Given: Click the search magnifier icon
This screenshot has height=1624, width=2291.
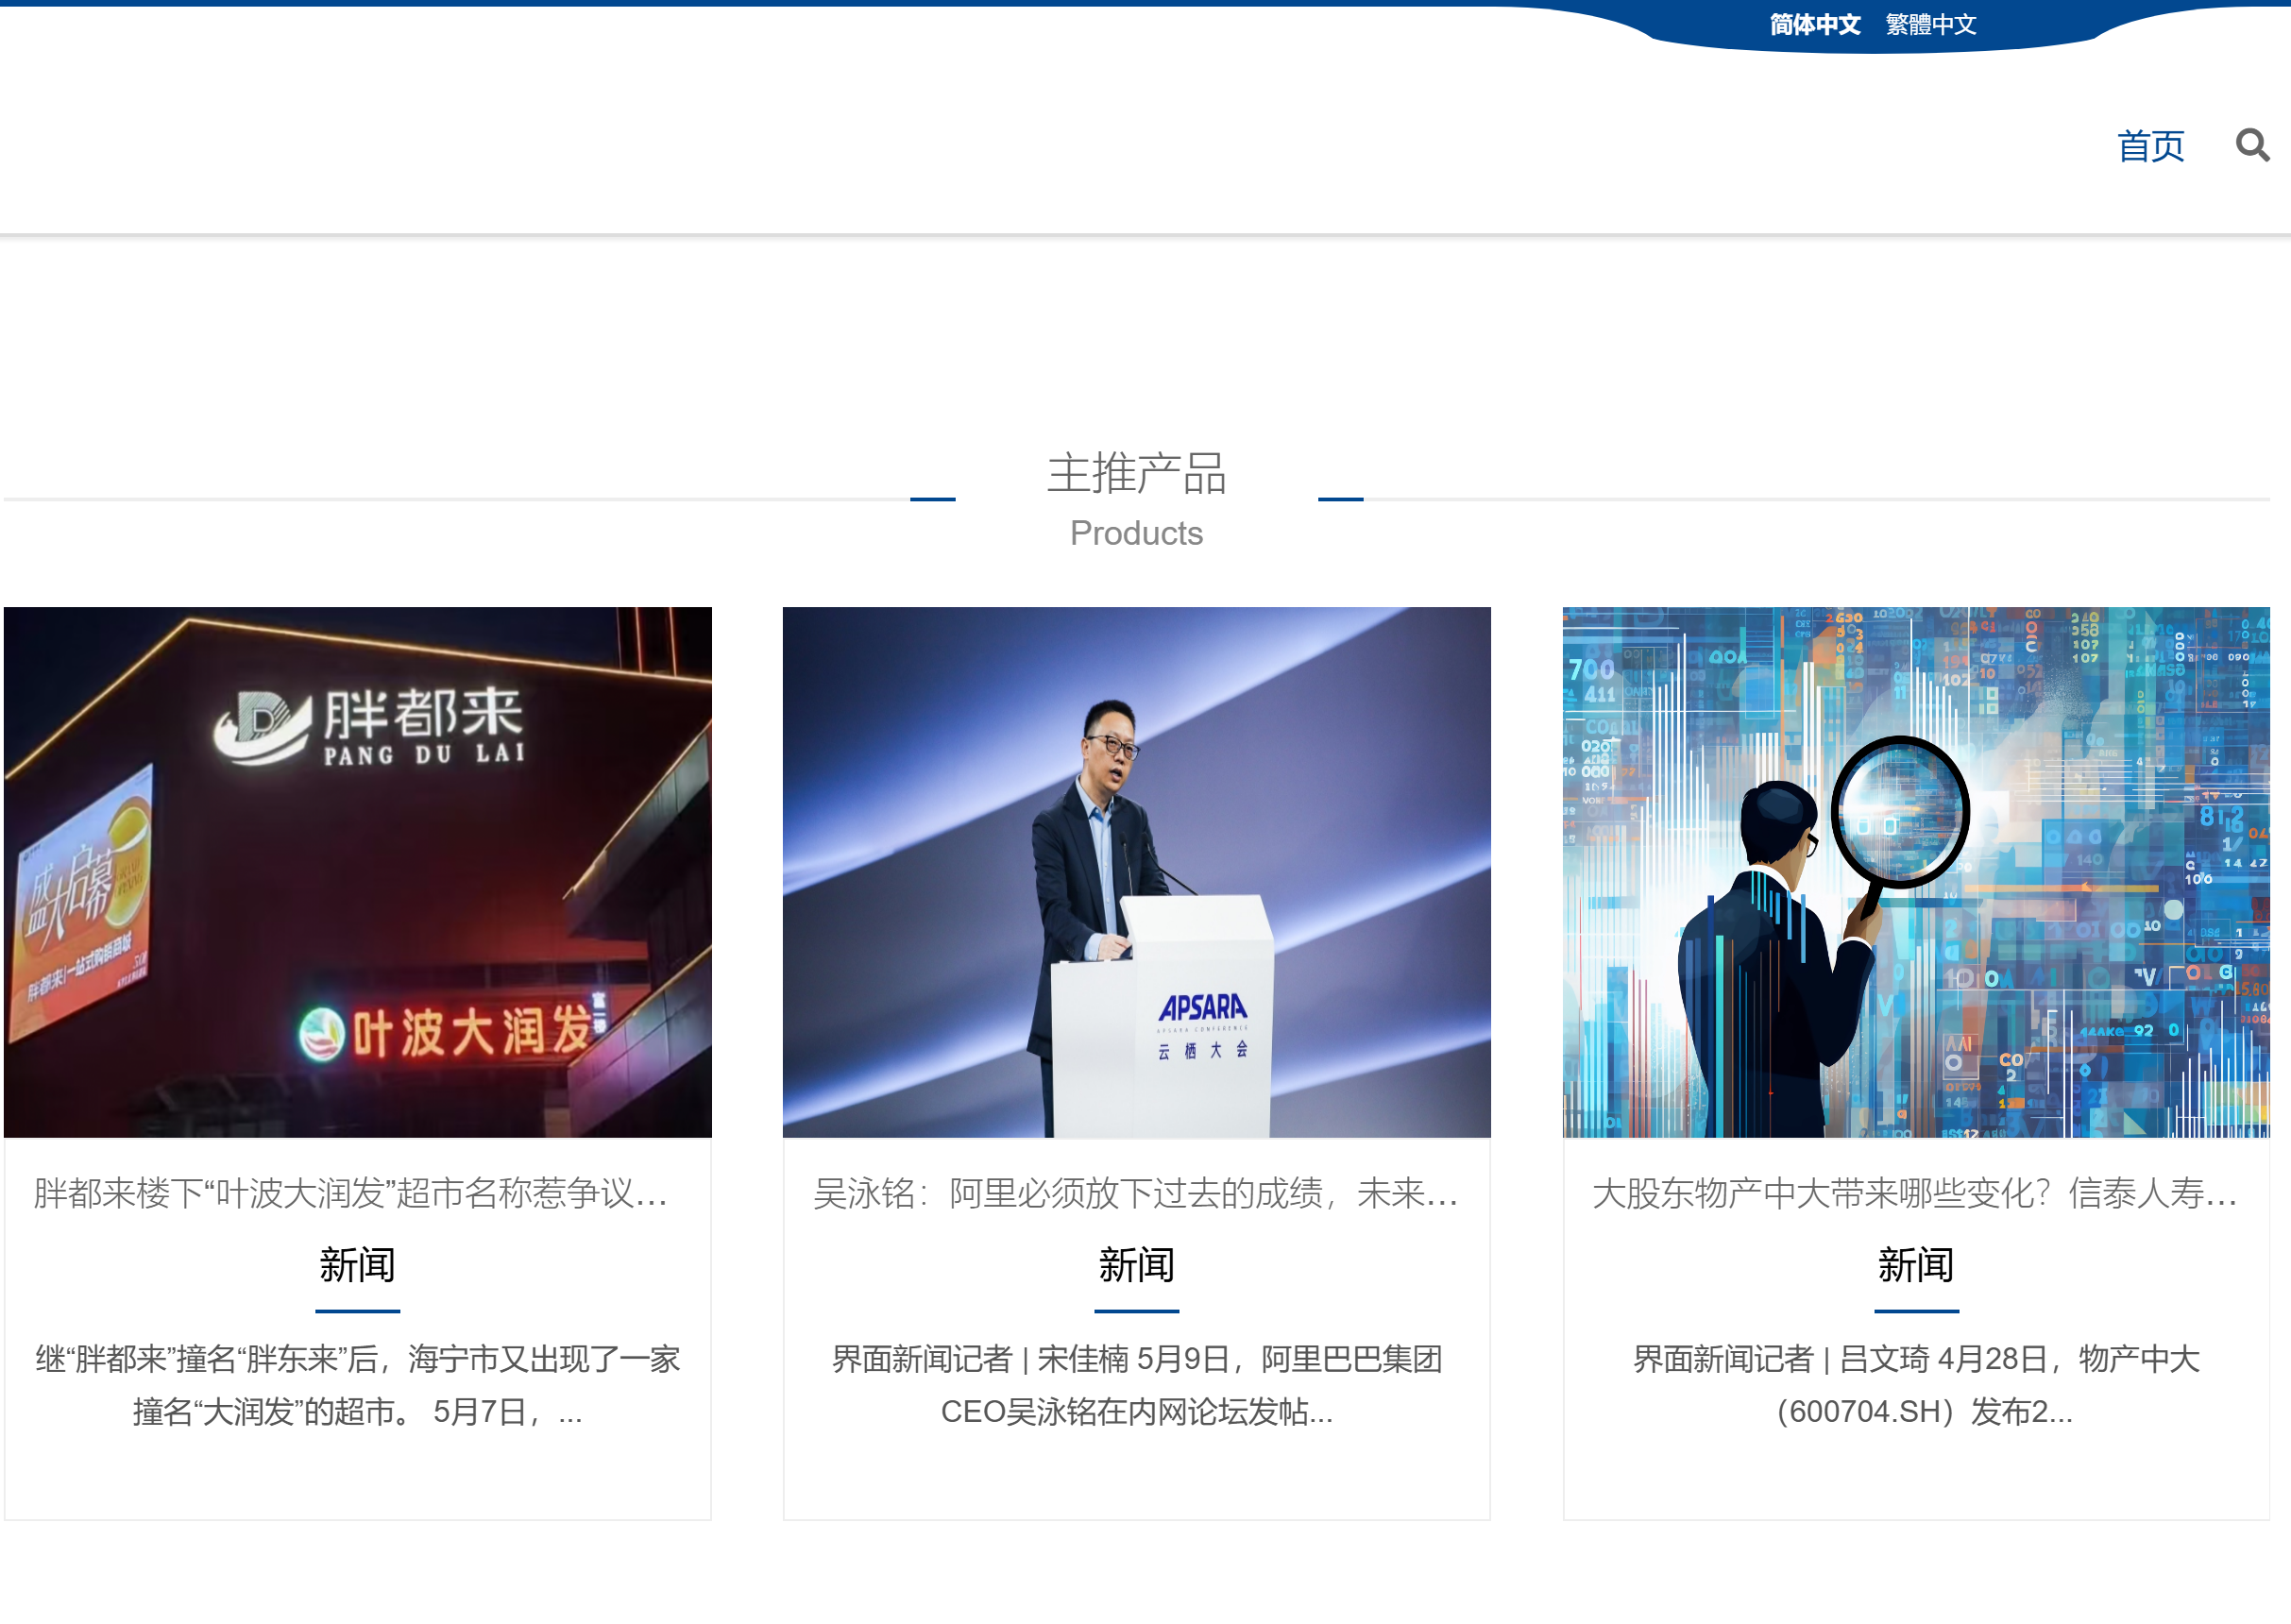Looking at the screenshot, I should [2252, 146].
